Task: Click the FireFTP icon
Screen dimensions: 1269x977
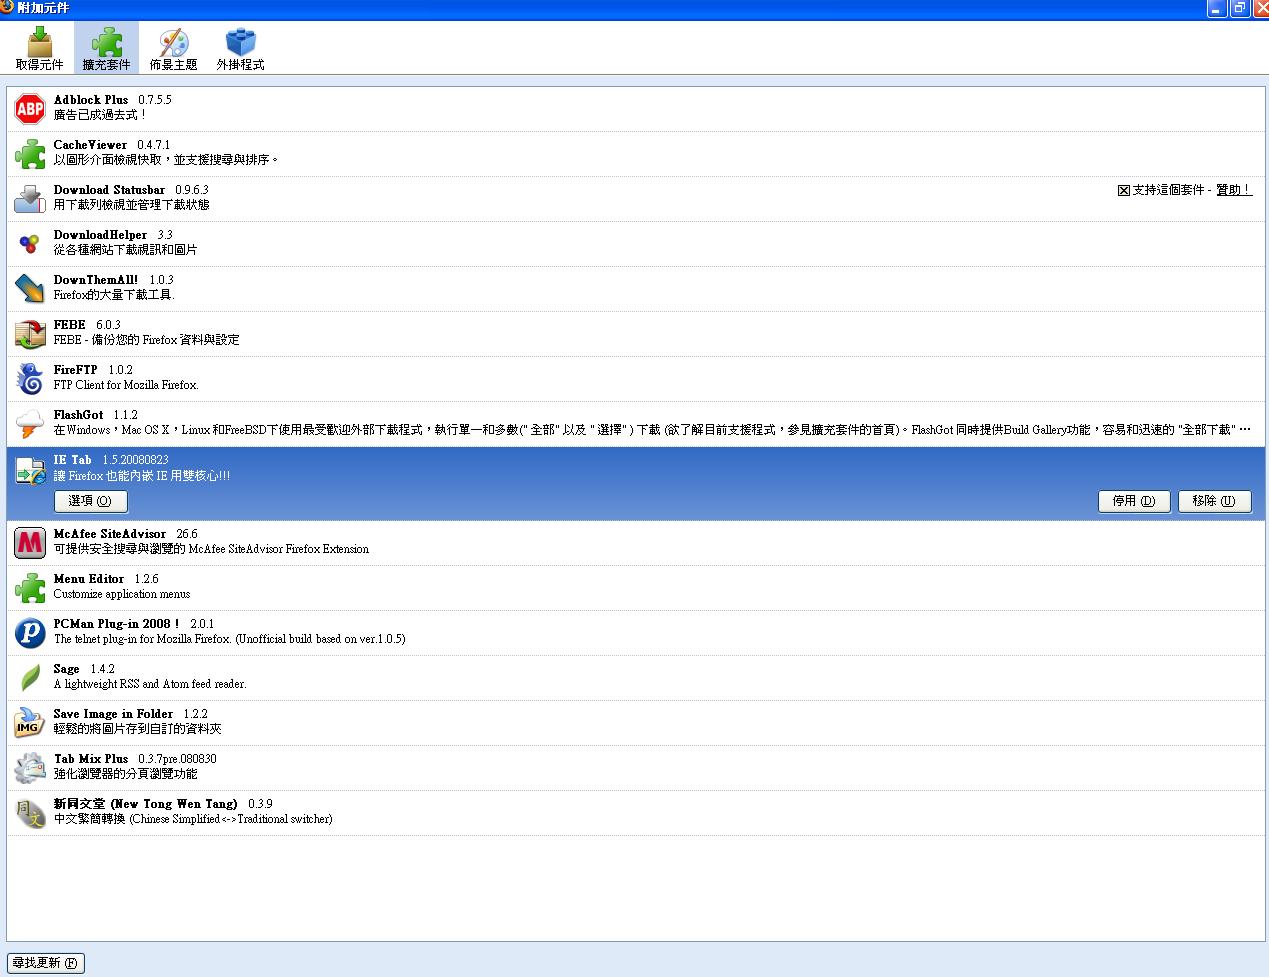Action: click(x=30, y=379)
